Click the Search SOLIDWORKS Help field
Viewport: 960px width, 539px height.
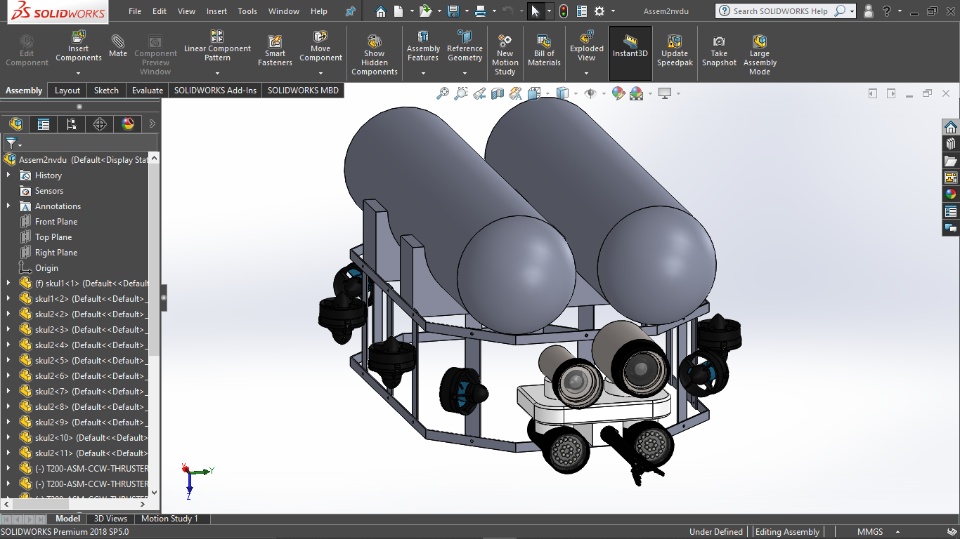(x=780, y=11)
